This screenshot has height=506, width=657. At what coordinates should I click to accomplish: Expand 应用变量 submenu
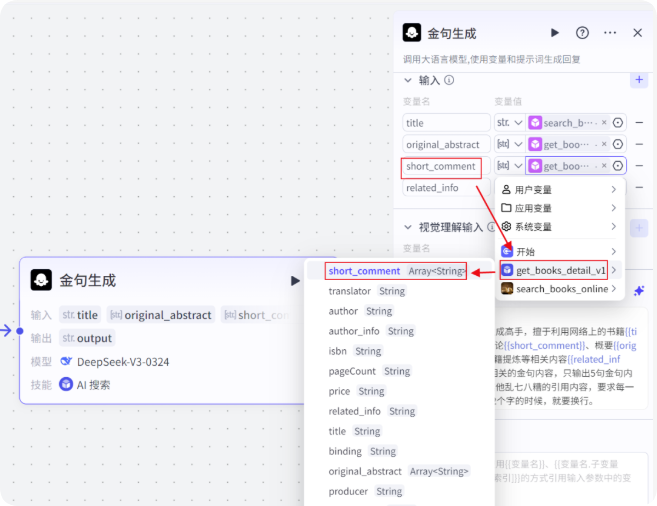(x=559, y=208)
